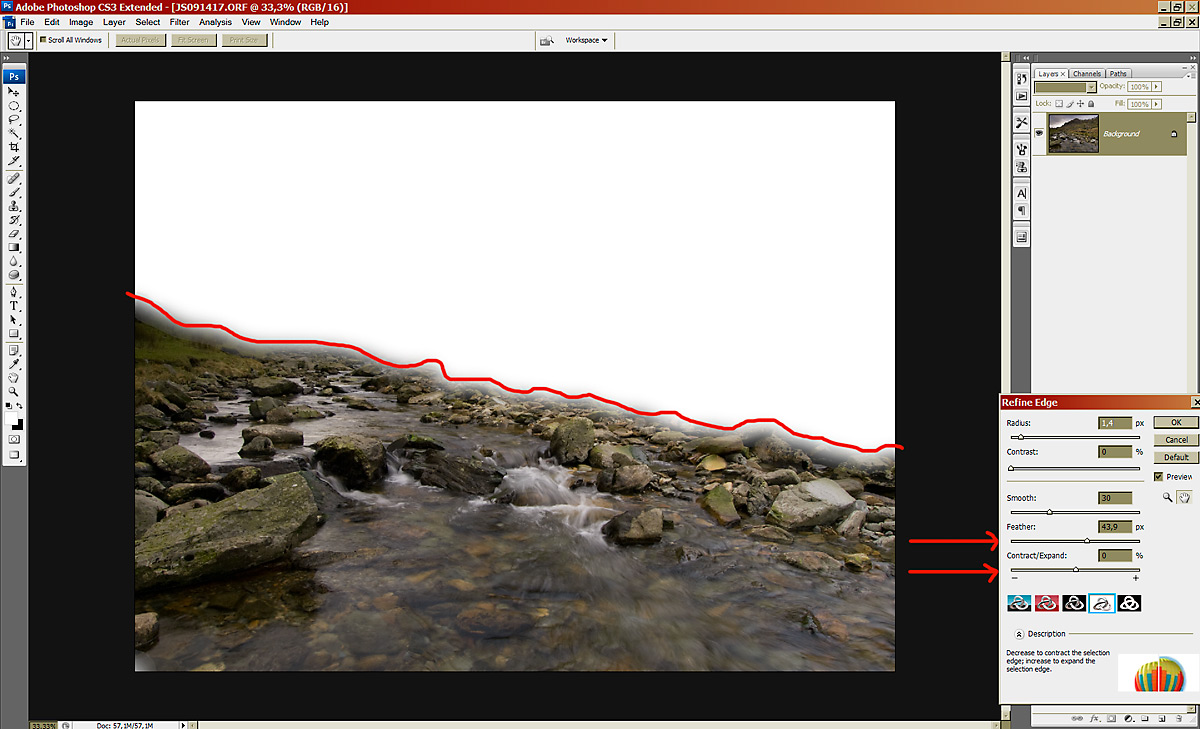Open the layer blend mode dropdown

coord(1066,87)
